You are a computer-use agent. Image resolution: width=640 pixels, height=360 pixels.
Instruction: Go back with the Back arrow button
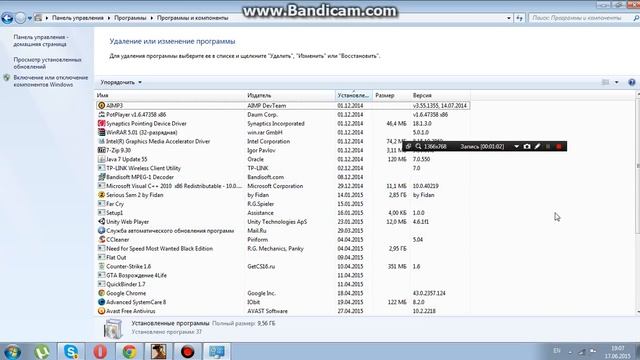(7, 18)
